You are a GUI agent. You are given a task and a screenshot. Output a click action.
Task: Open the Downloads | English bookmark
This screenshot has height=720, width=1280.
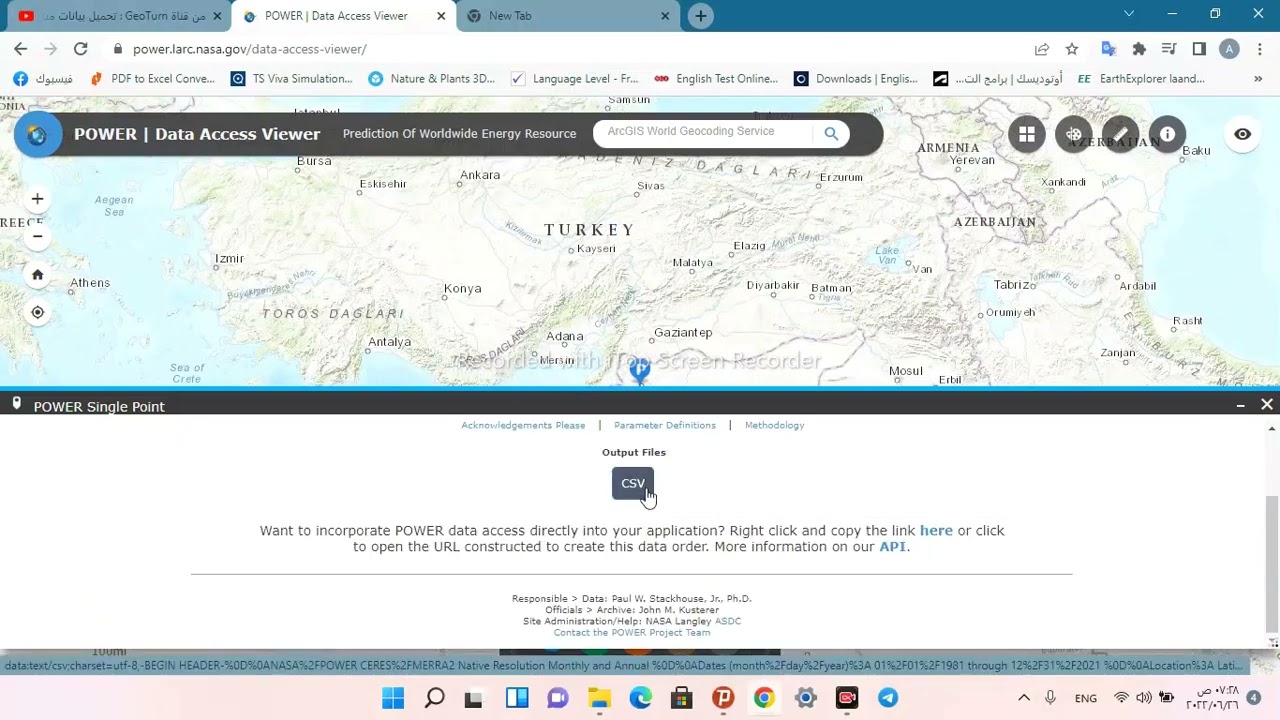(x=856, y=79)
